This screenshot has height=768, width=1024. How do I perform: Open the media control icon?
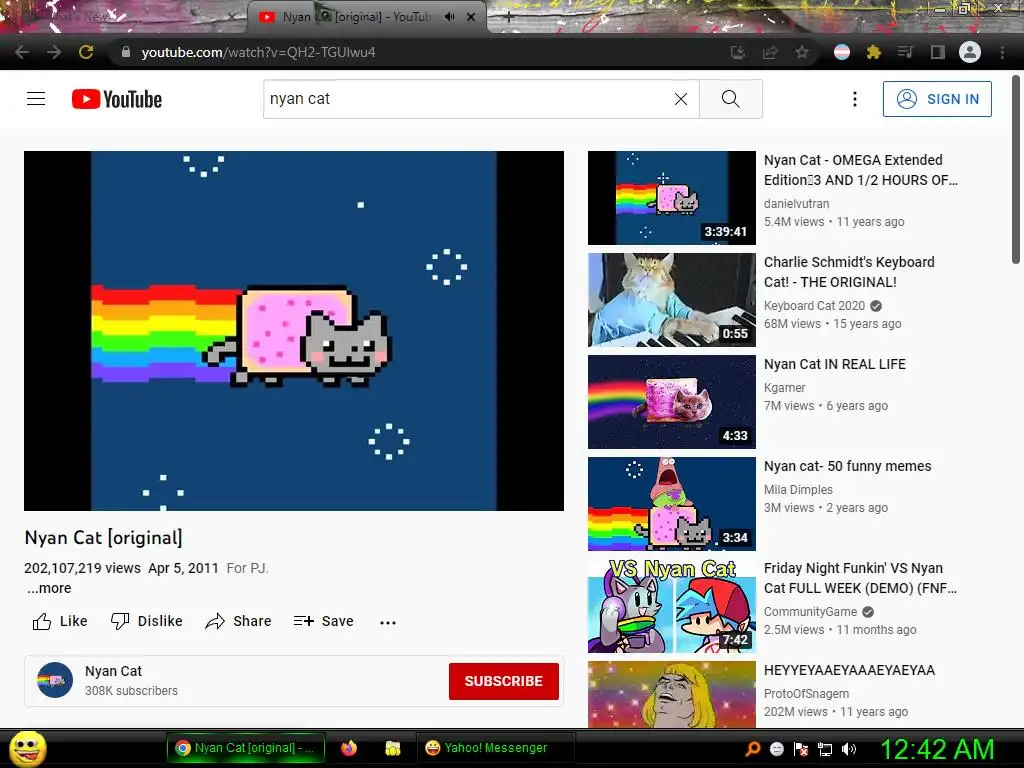tap(905, 52)
